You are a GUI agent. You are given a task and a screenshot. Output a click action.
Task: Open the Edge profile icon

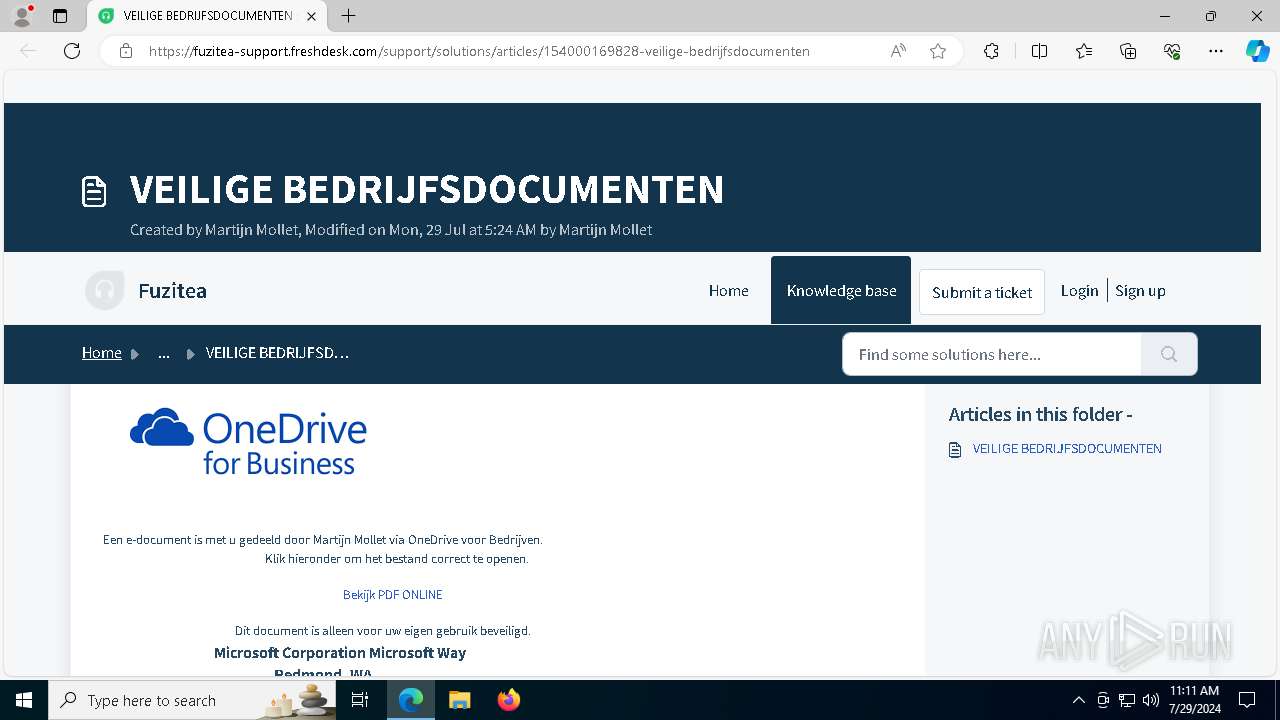click(21, 16)
